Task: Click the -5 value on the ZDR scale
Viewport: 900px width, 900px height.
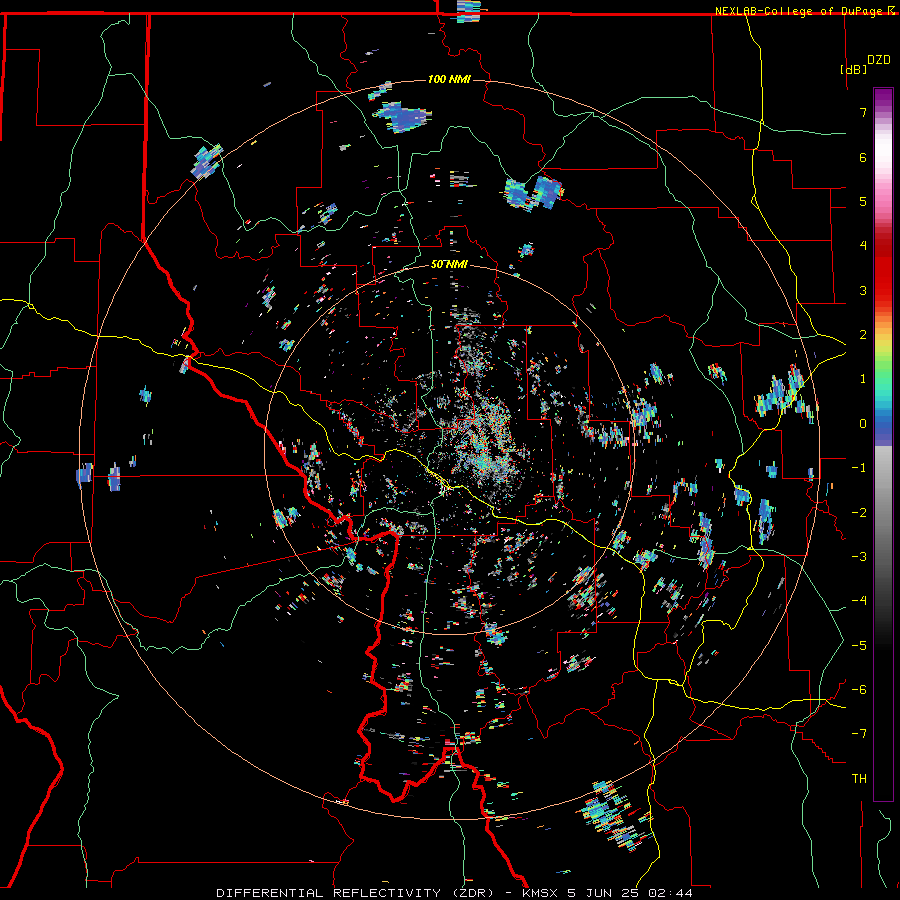Action: [859, 645]
